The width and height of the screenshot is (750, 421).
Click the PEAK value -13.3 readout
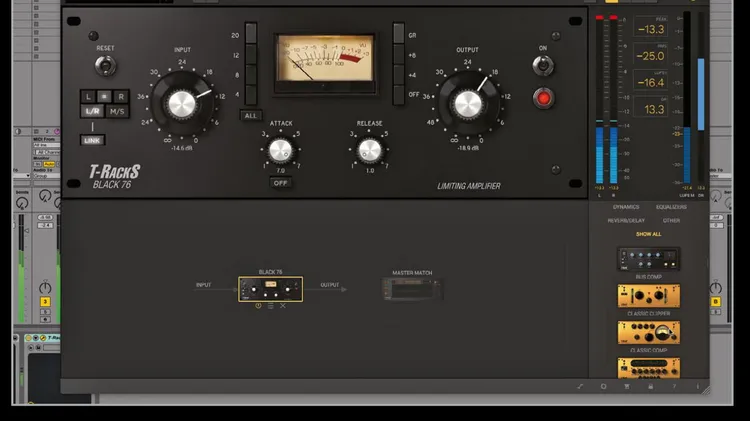coord(651,29)
